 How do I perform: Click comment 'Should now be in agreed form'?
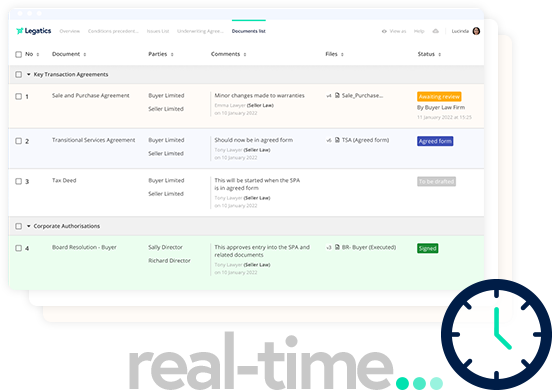253,140
